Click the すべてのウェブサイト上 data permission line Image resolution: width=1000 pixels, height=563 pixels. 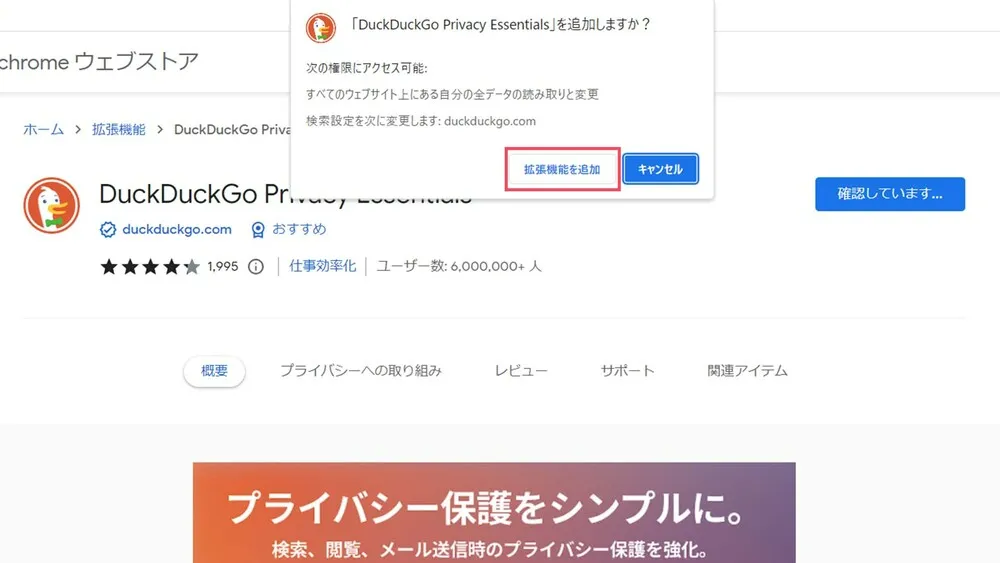[452, 94]
